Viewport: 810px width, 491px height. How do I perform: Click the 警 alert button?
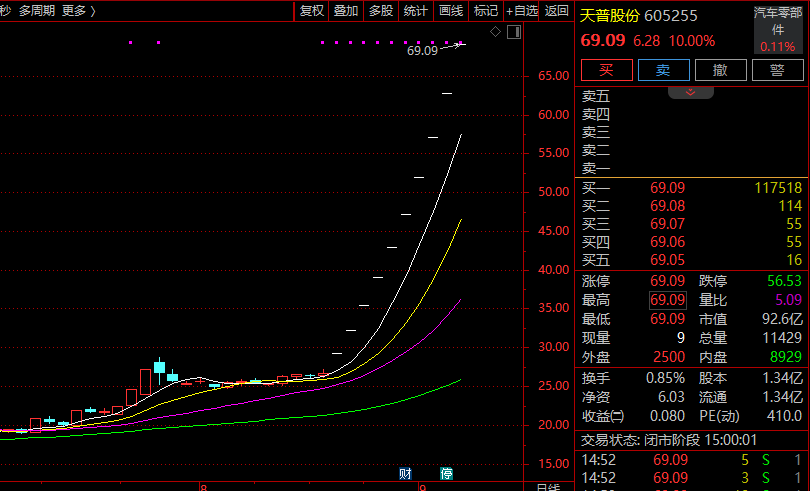click(777, 70)
